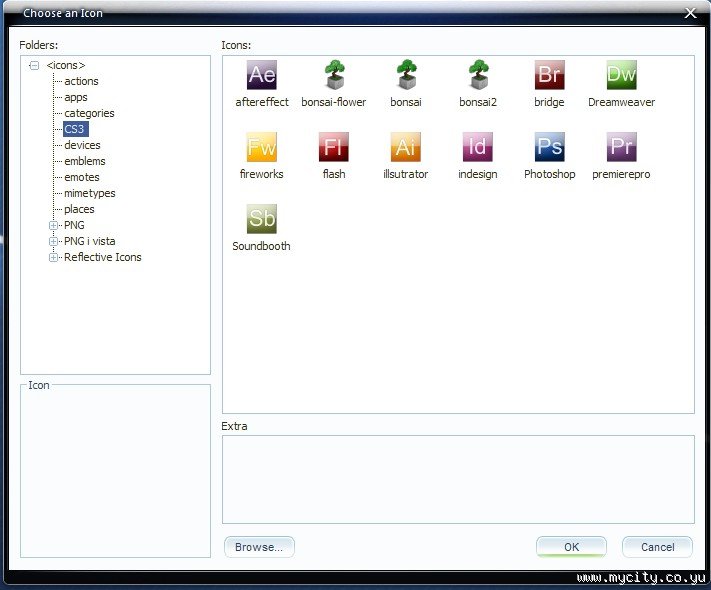Select the Reflective Icons label

[103, 257]
